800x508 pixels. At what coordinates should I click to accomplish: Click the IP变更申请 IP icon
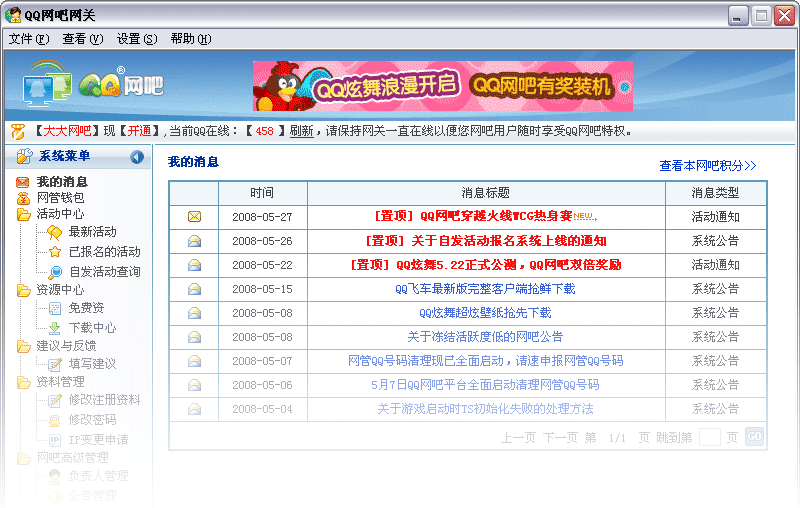pos(55,440)
